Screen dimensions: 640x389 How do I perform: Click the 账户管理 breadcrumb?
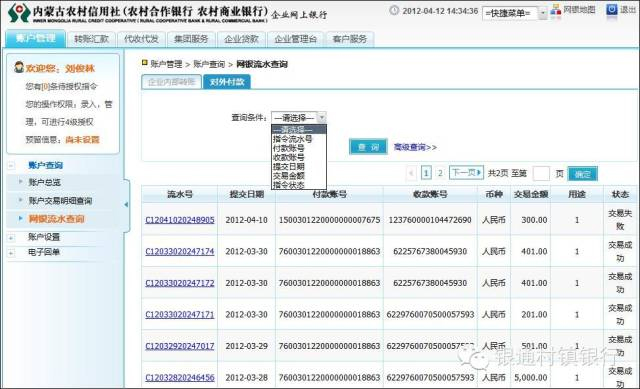(x=166, y=64)
